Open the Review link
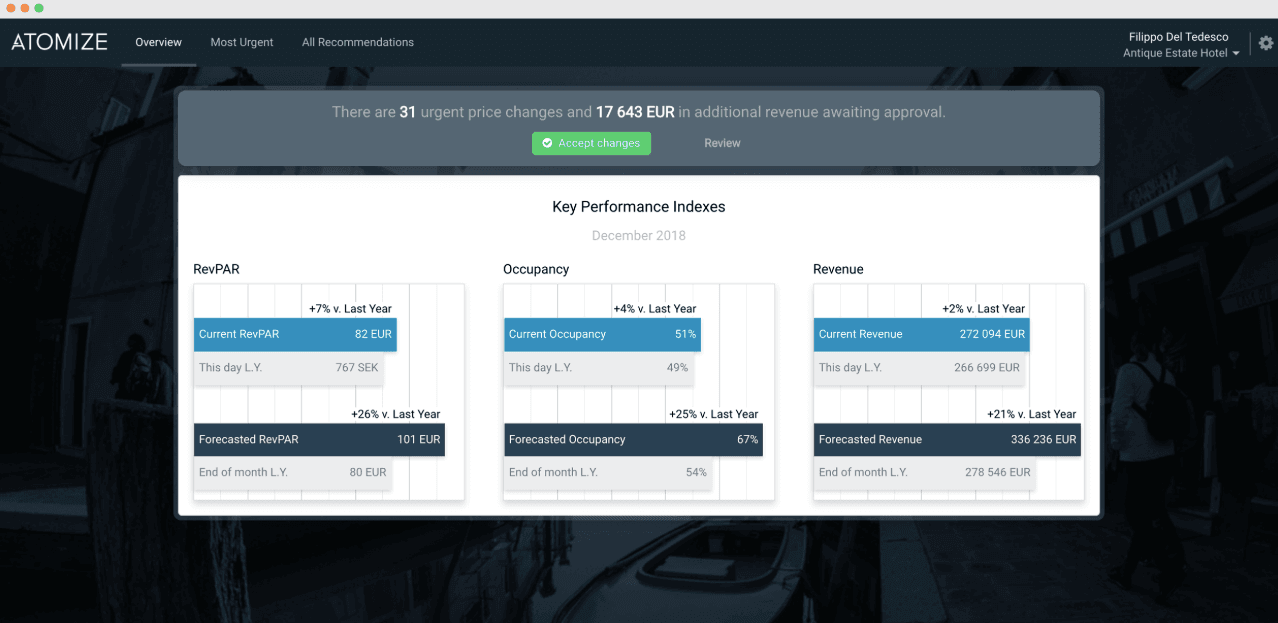The height and width of the screenshot is (623, 1278). tap(722, 143)
